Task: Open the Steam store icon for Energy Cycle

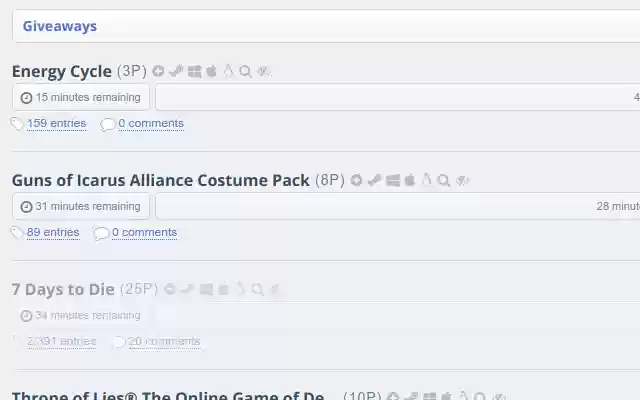Action: tap(176, 71)
